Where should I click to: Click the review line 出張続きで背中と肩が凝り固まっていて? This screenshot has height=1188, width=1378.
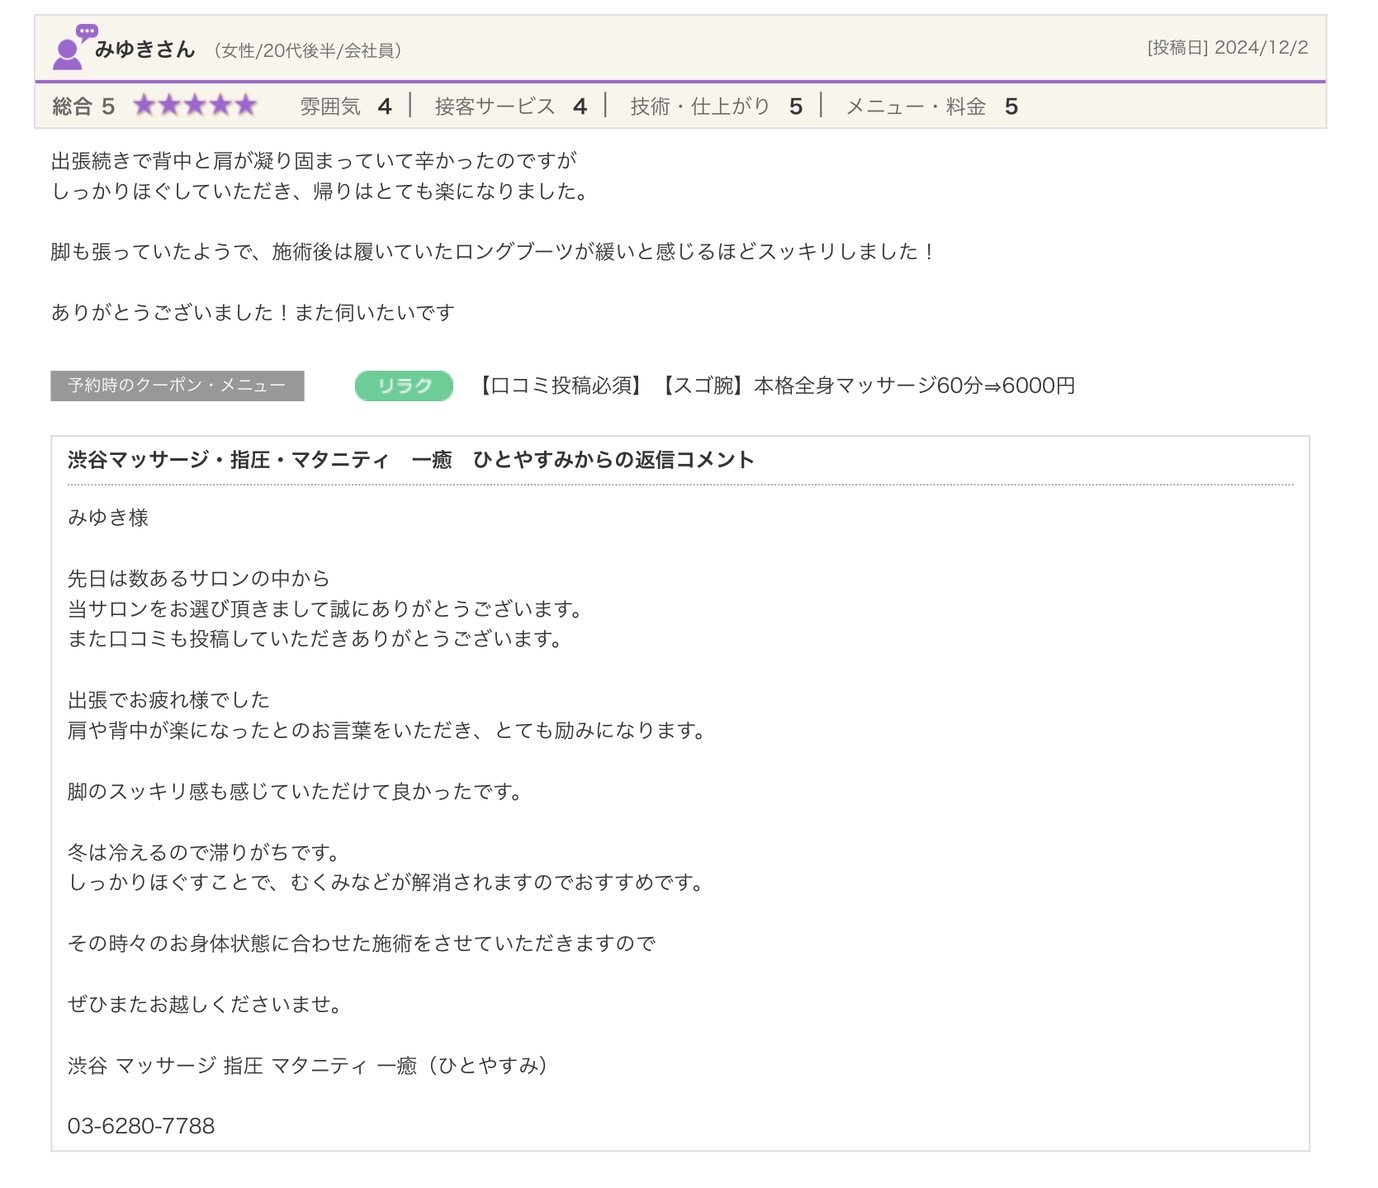(x=314, y=161)
